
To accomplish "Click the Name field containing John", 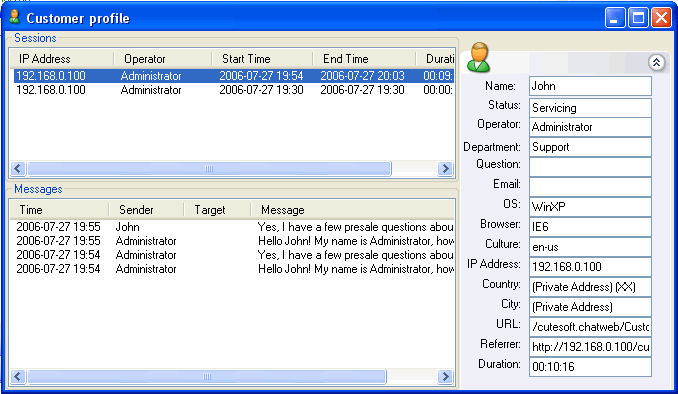I will 590,86.
